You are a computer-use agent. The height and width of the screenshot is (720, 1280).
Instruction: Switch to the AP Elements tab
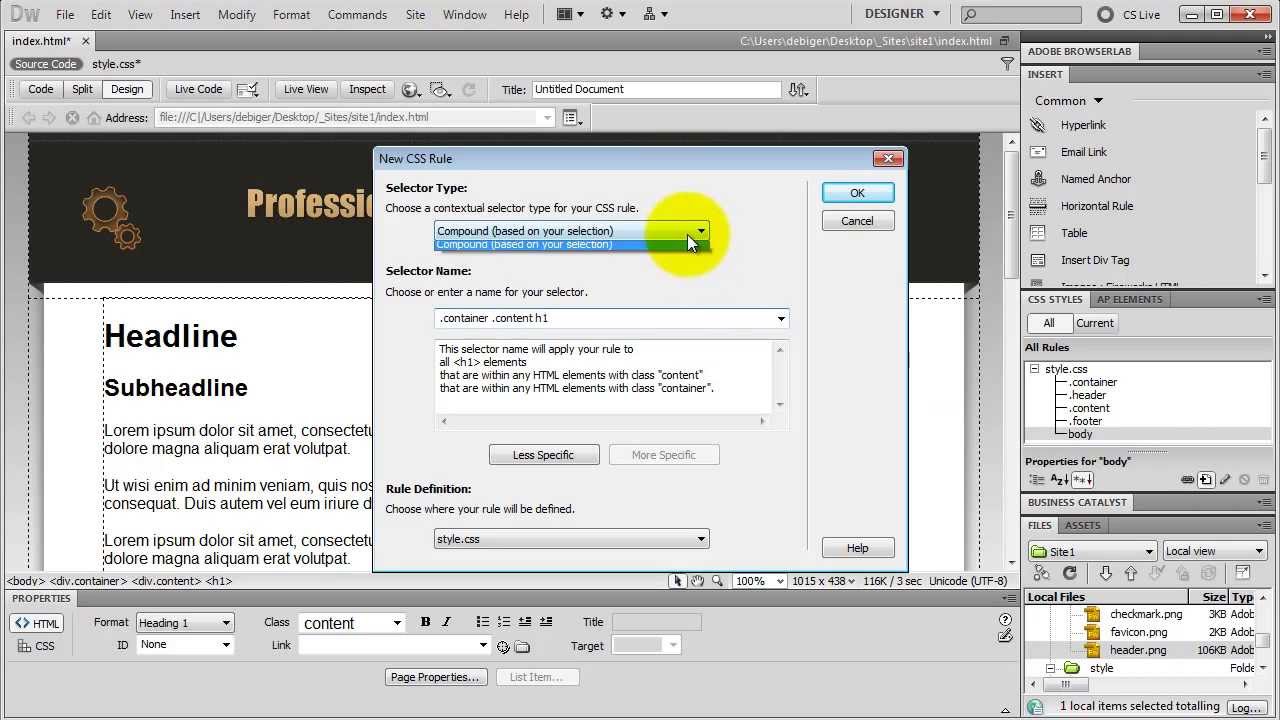pyautogui.click(x=1129, y=299)
